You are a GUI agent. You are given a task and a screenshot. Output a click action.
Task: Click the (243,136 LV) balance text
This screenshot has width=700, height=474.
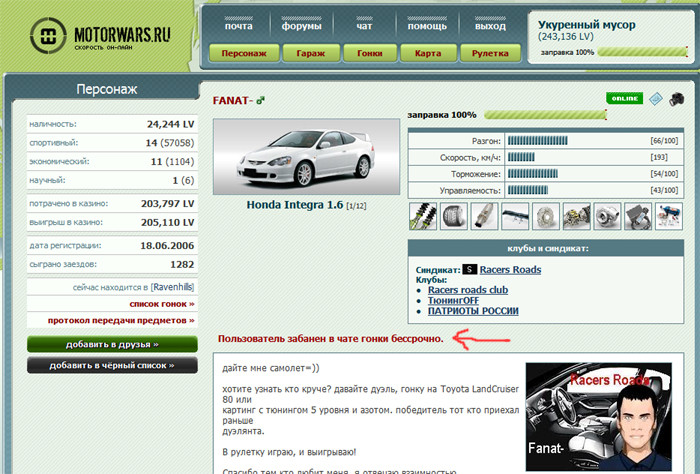pos(566,37)
